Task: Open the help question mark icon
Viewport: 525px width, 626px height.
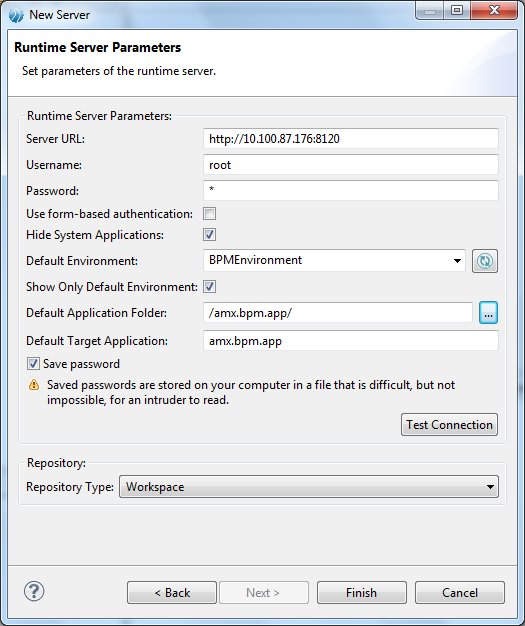Action: pos(34,591)
